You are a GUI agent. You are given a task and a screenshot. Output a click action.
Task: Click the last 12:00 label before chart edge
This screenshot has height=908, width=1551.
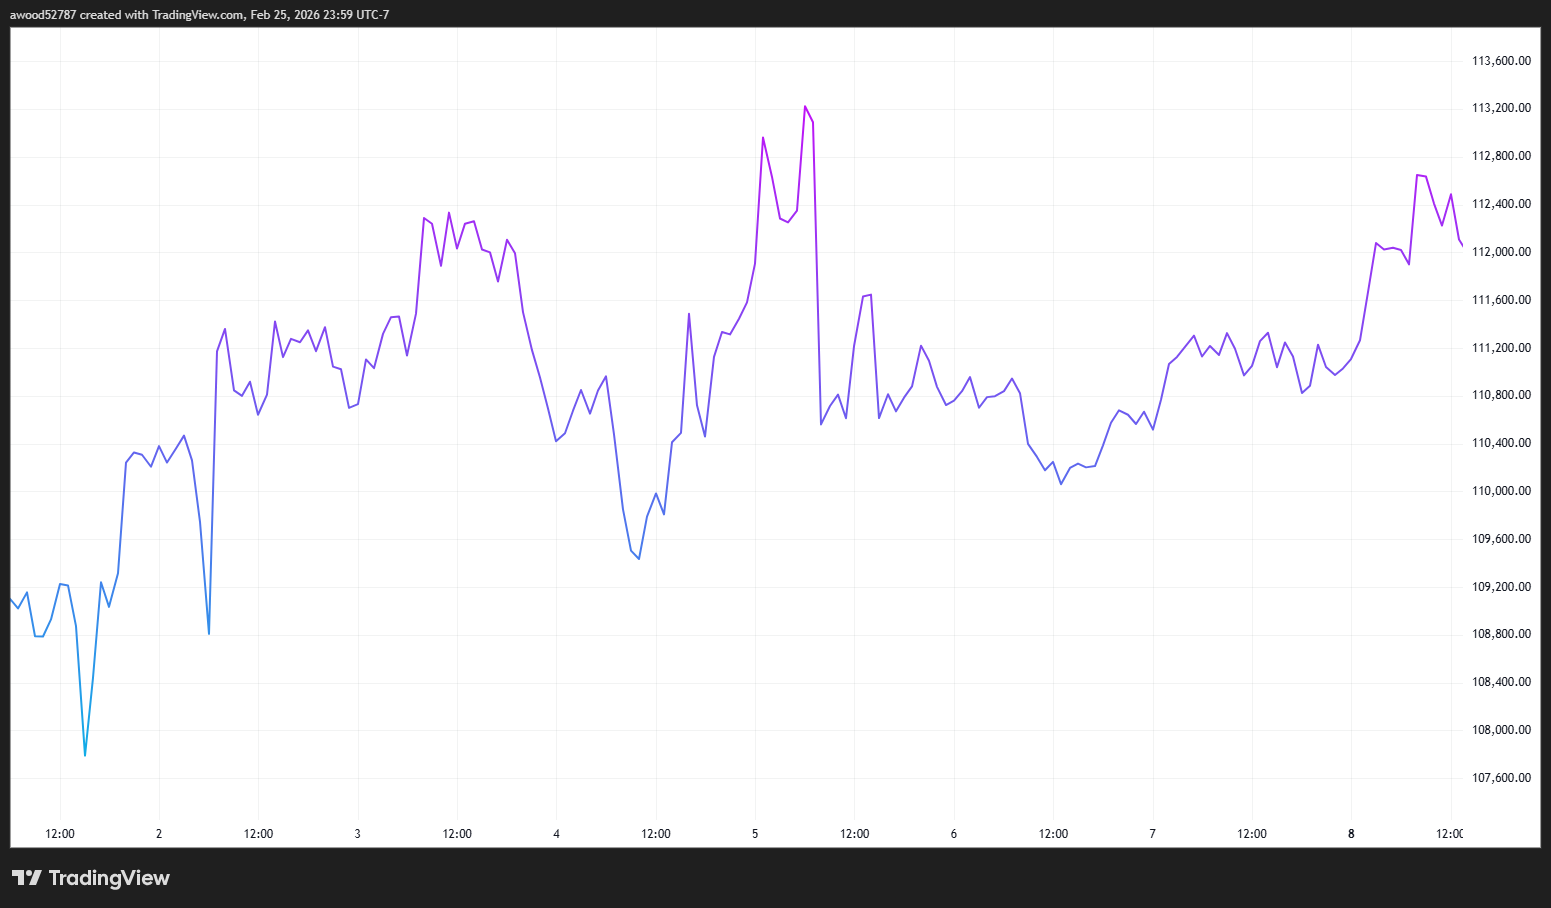[x=1448, y=833]
